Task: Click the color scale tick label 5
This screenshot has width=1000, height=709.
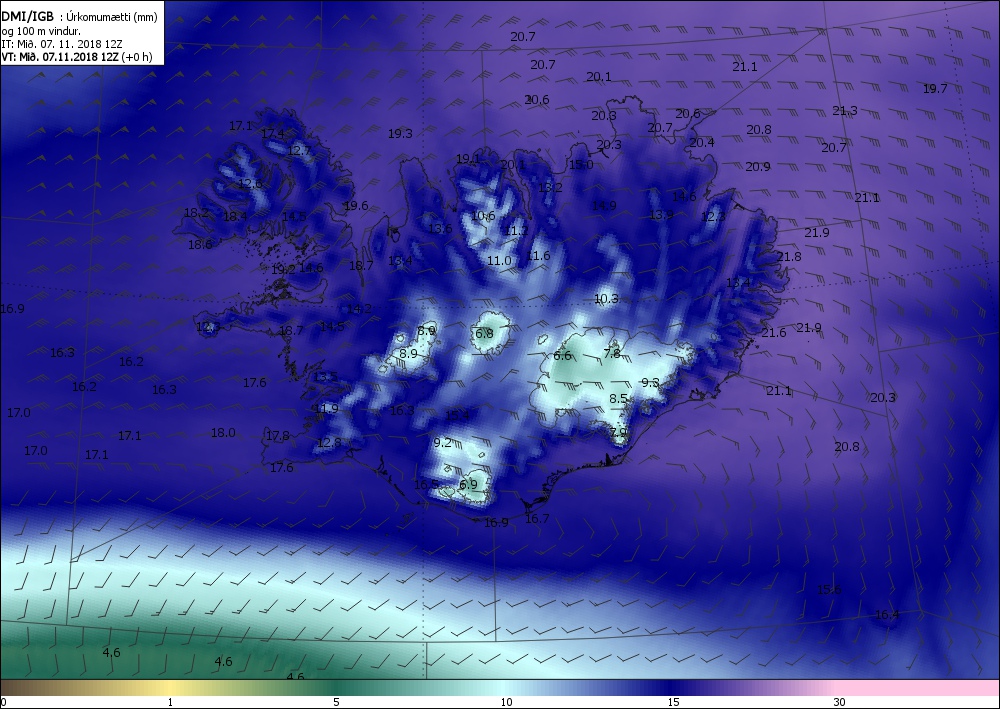Action: tap(336, 703)
